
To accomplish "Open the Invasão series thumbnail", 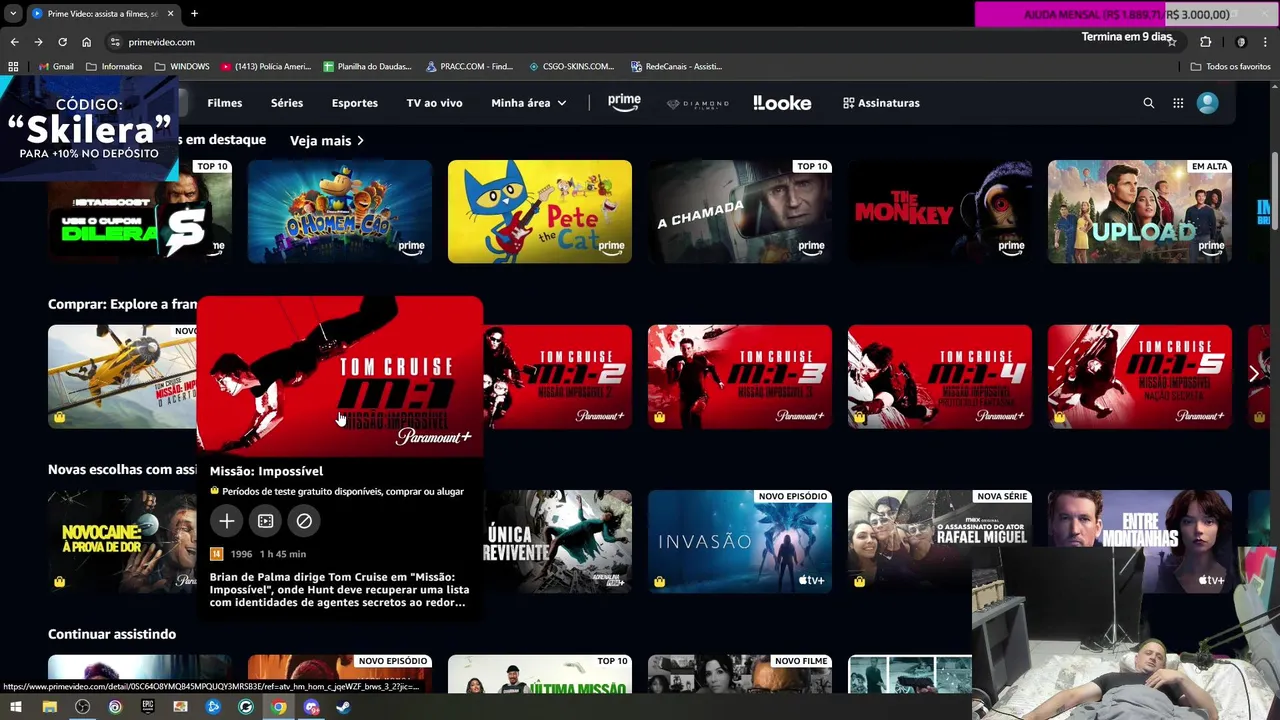I will (740, 541).
